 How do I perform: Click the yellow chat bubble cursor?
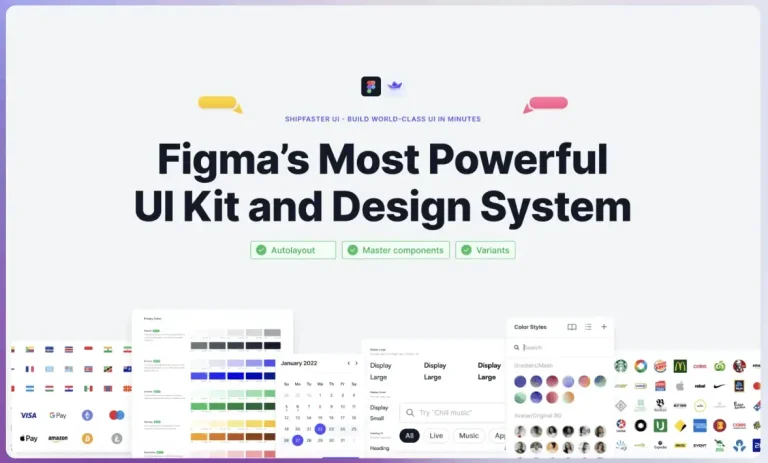point(220,103)
